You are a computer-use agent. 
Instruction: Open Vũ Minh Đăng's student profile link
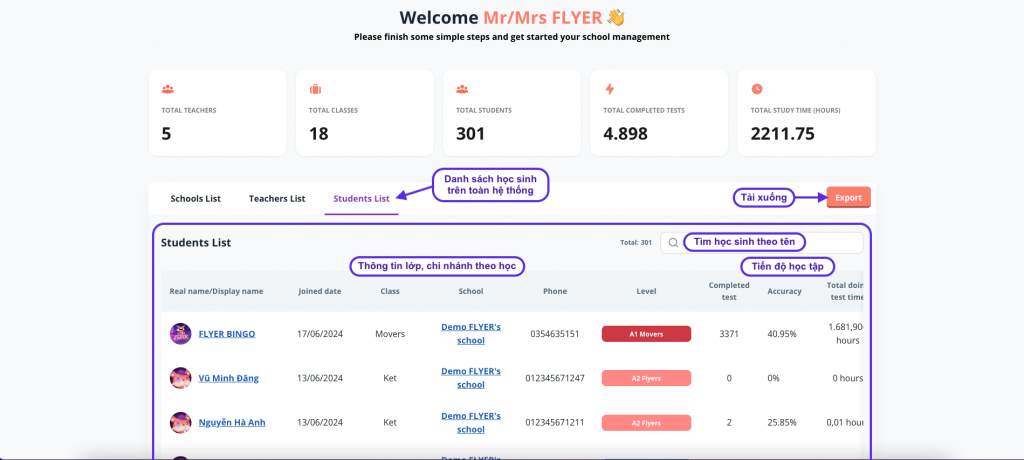coord(231,378)
